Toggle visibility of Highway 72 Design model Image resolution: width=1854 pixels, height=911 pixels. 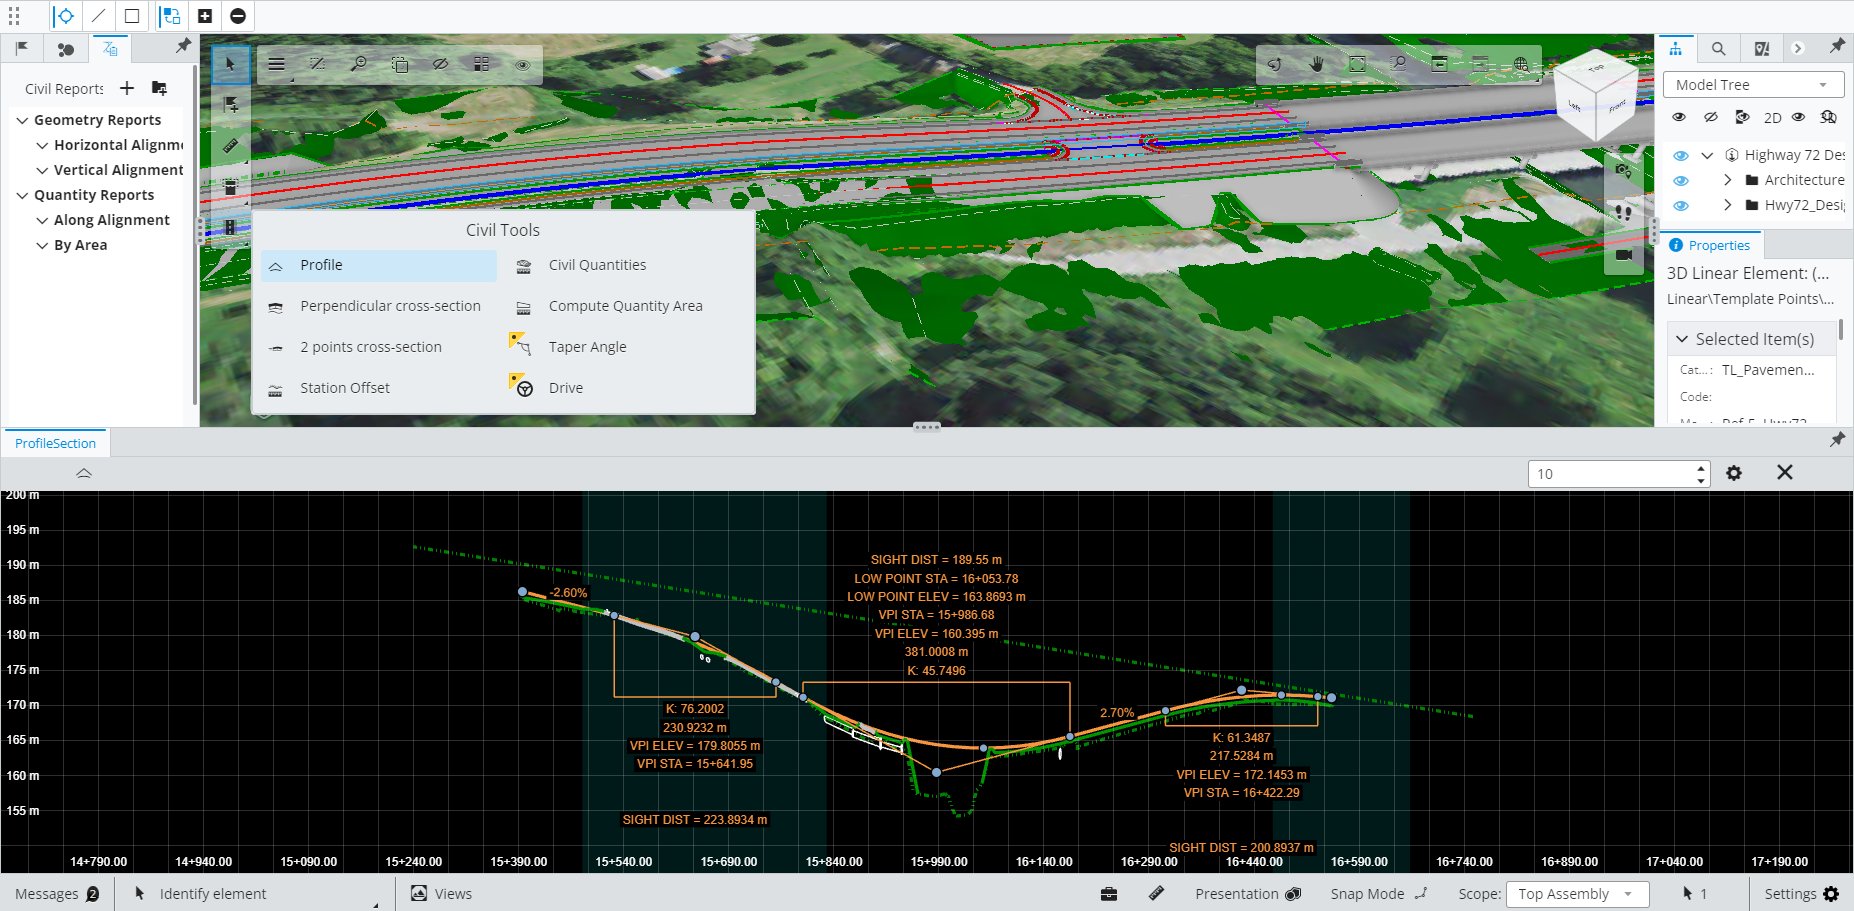tap(1681, 155)
